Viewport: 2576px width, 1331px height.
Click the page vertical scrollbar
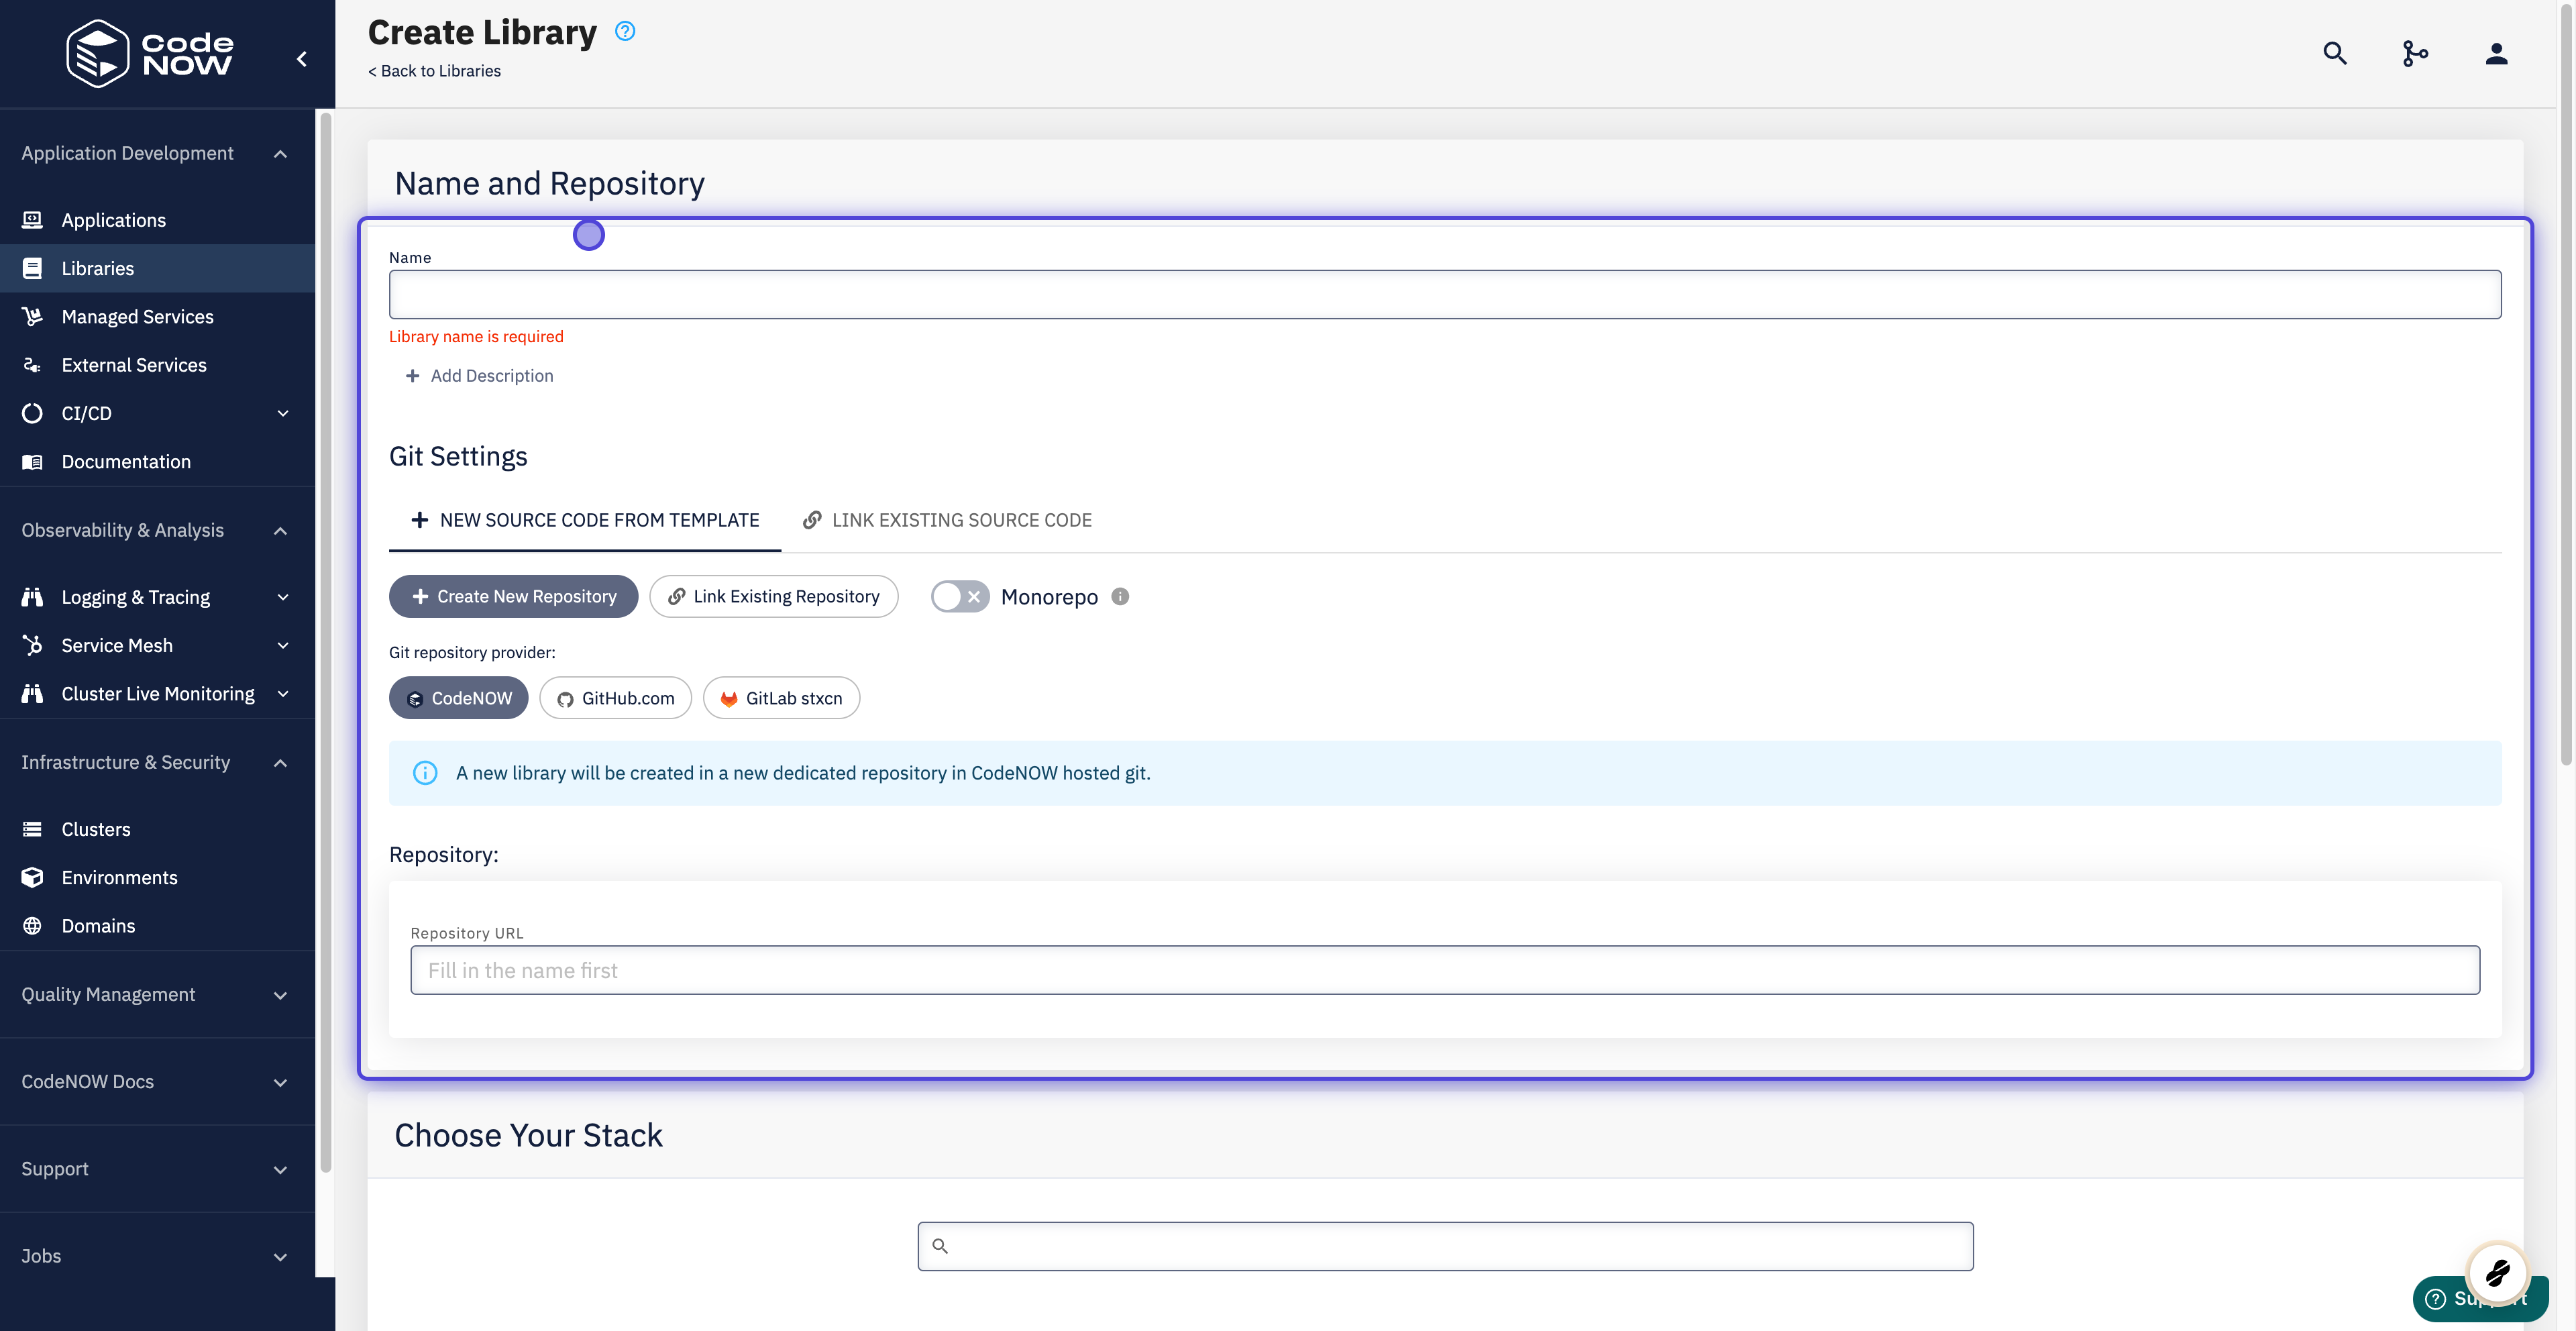2566,384
